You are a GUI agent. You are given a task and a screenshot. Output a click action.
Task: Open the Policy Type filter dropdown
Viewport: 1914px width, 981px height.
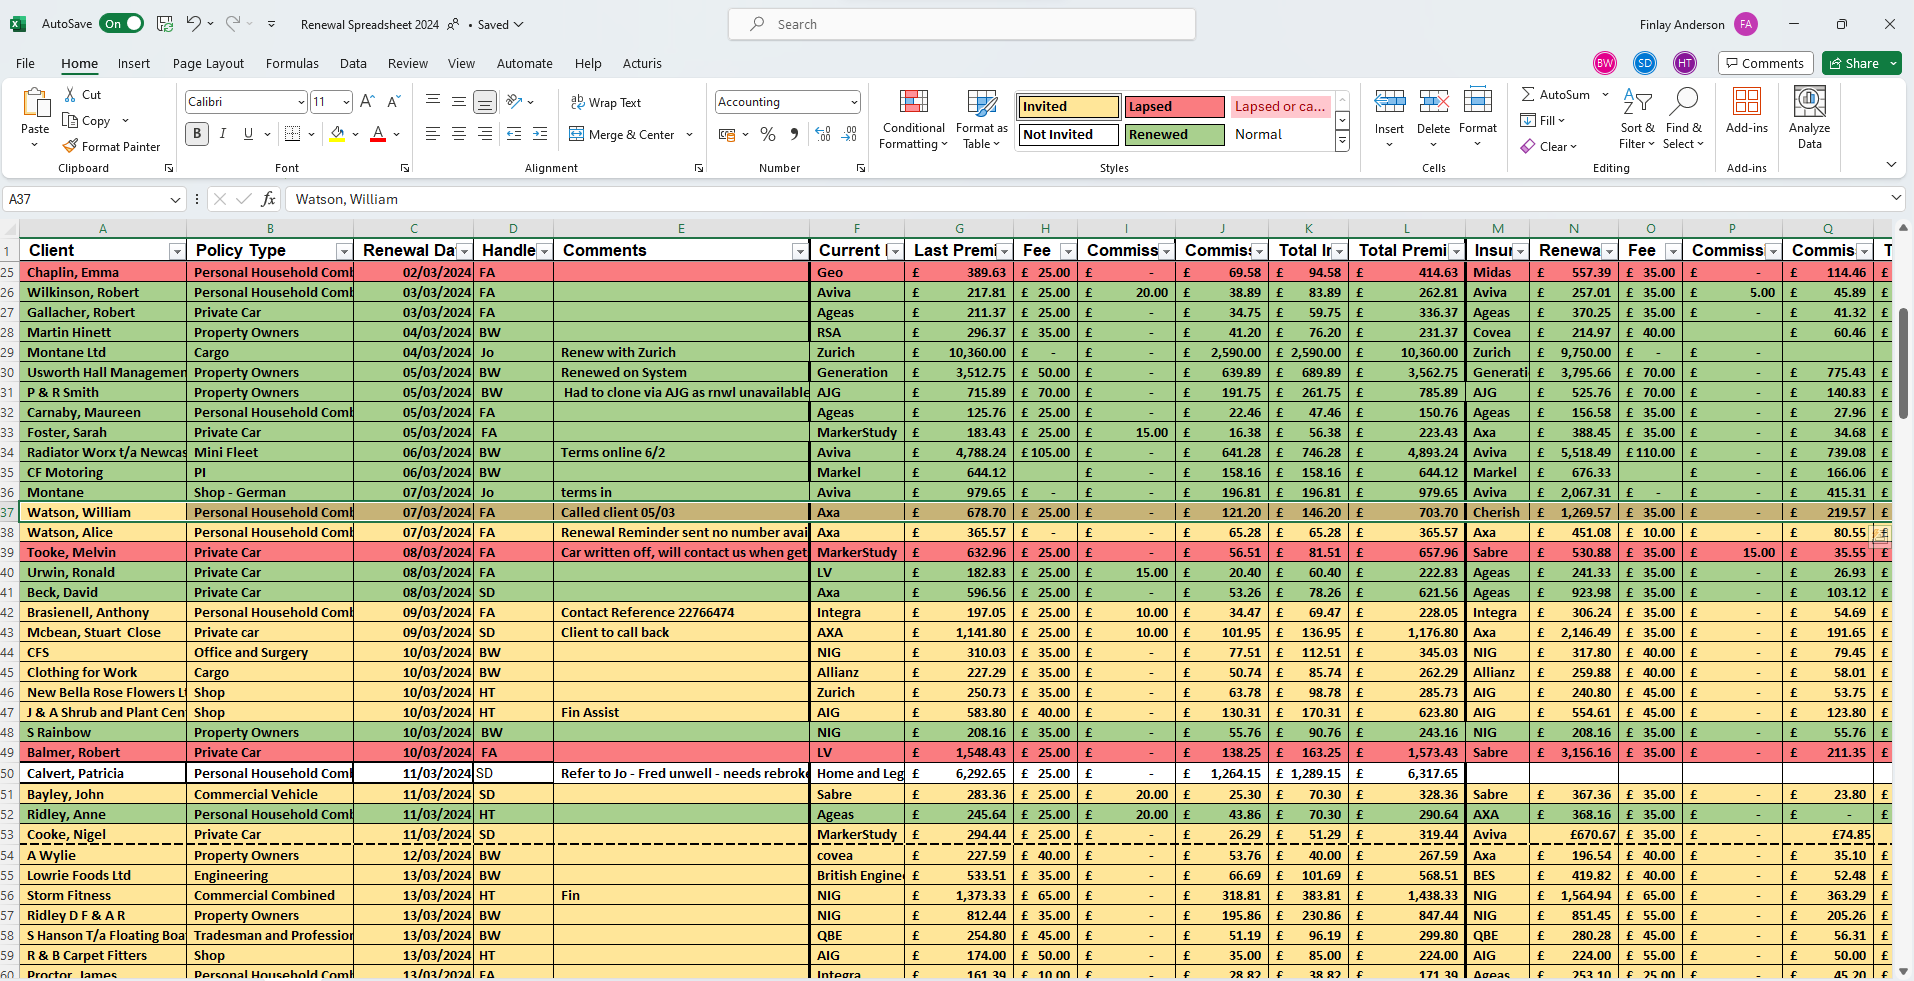344,251
